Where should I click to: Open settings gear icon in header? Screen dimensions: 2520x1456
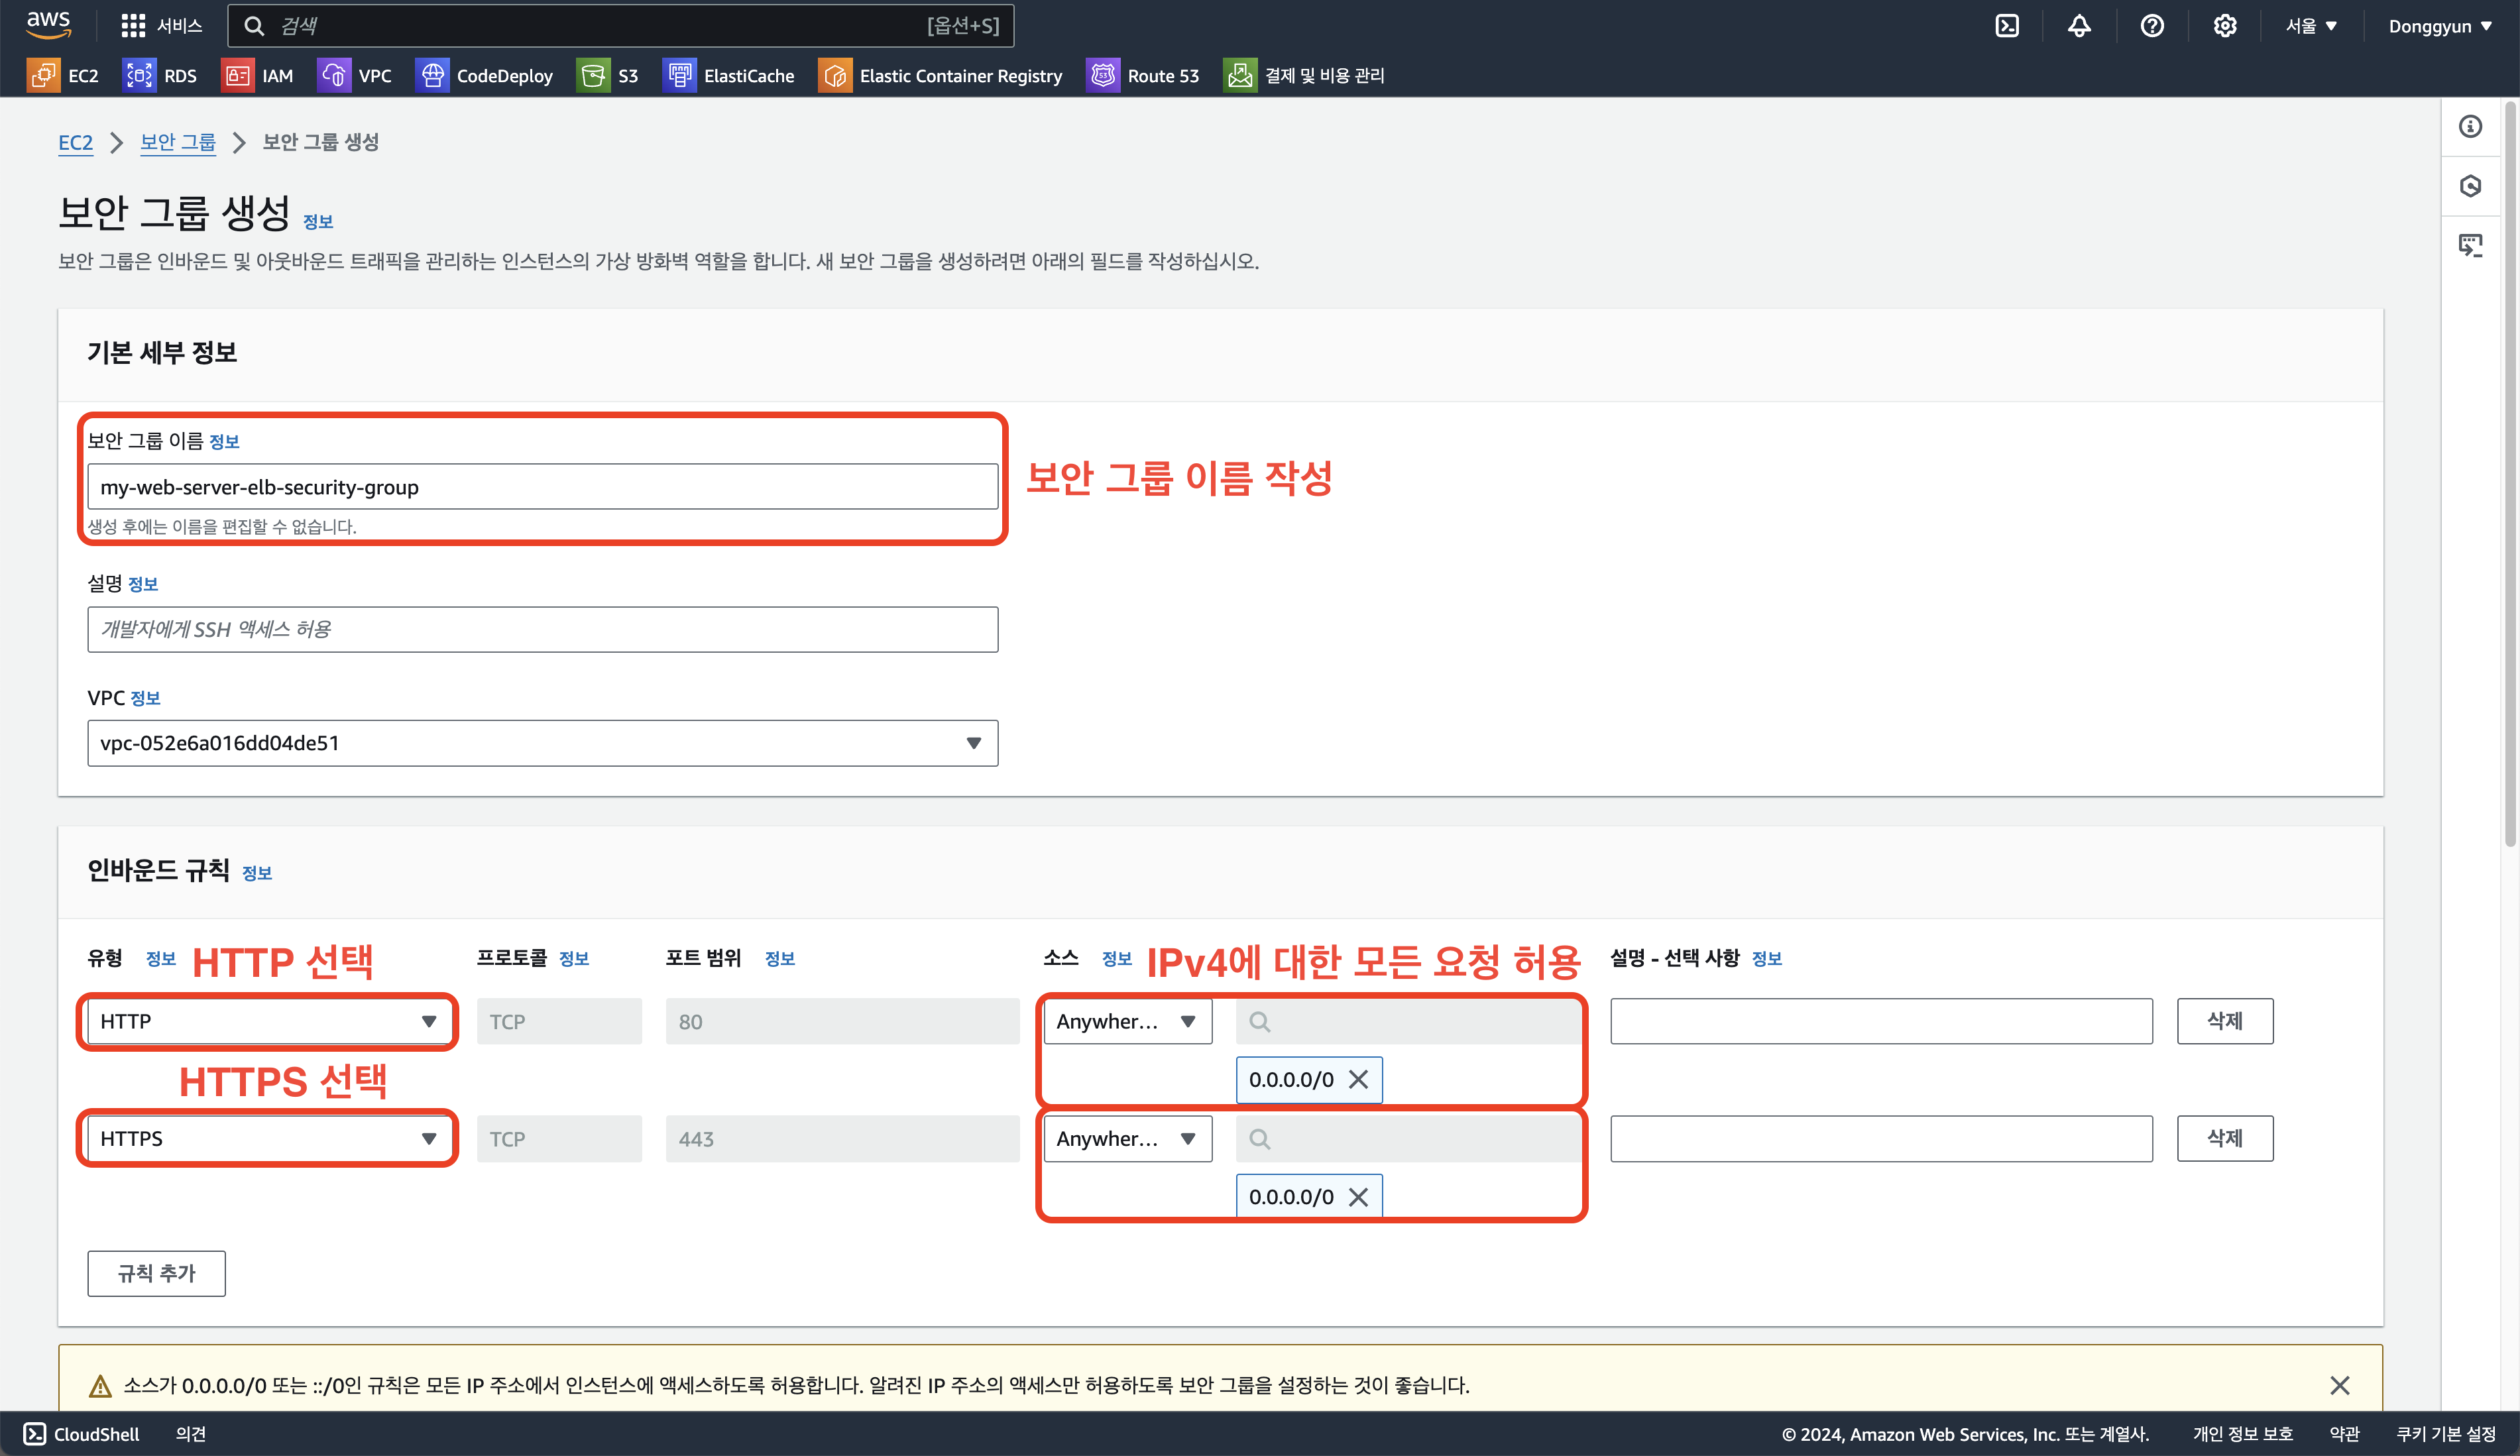2224,26
